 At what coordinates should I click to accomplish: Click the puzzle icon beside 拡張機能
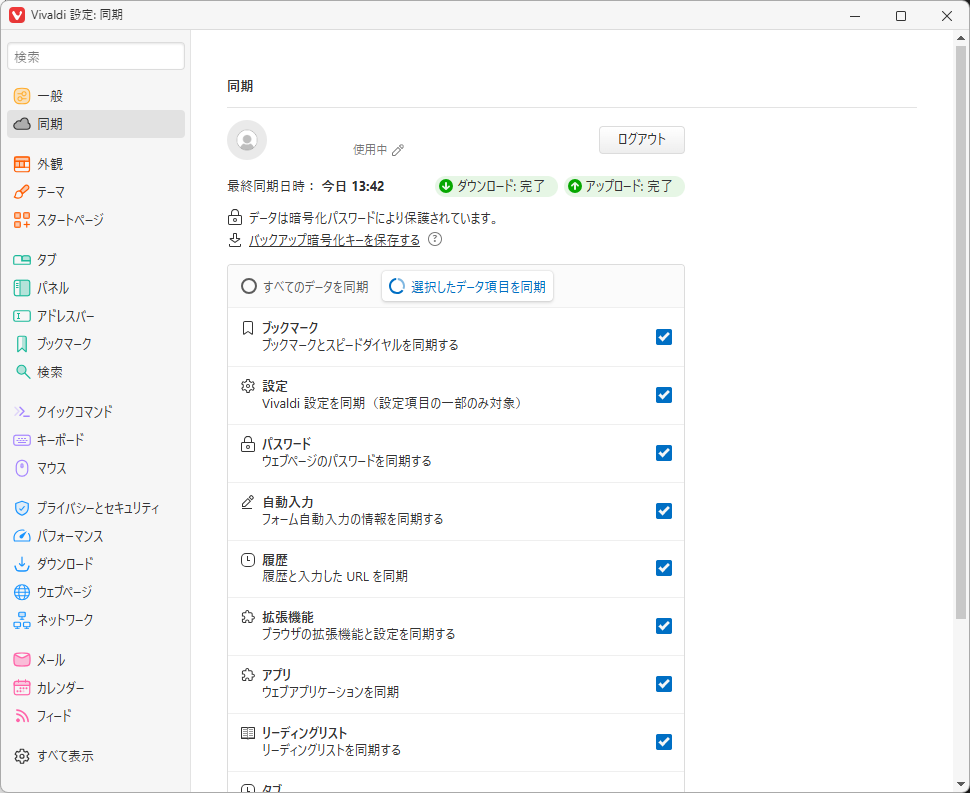click(x=247, y=617)
